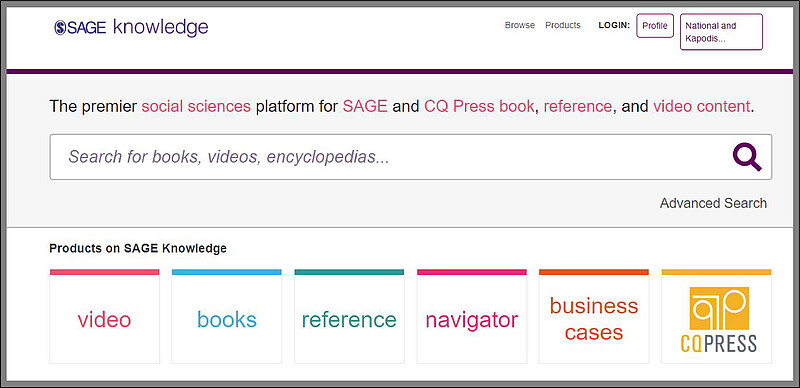Follow the pink 'reference' tagline link
Screen dimensions: 800x388
578,107
